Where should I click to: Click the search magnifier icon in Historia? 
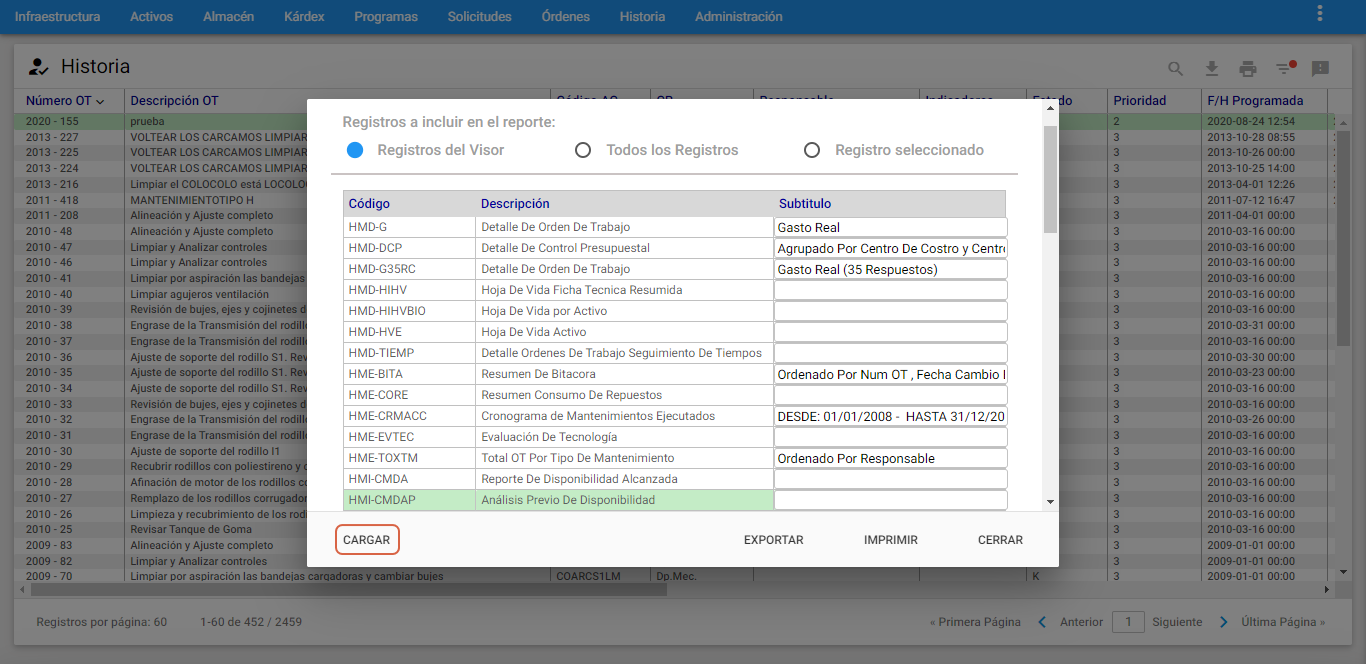[x=1176, y=69]
